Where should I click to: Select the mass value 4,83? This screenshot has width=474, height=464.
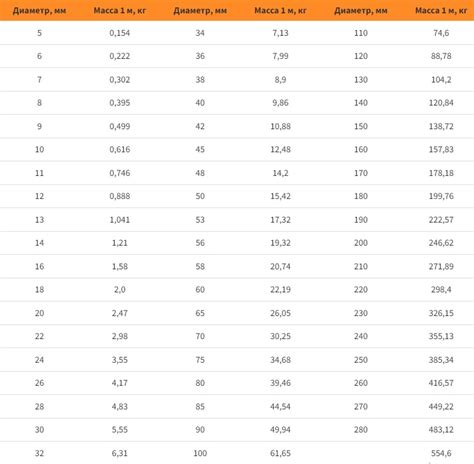(120, 406)
